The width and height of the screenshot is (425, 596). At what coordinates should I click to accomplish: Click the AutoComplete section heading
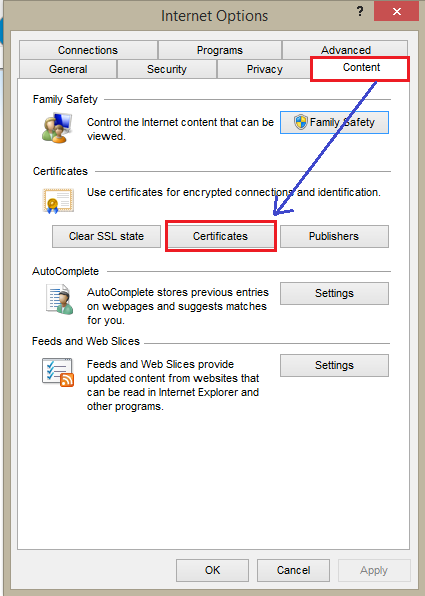65,271
